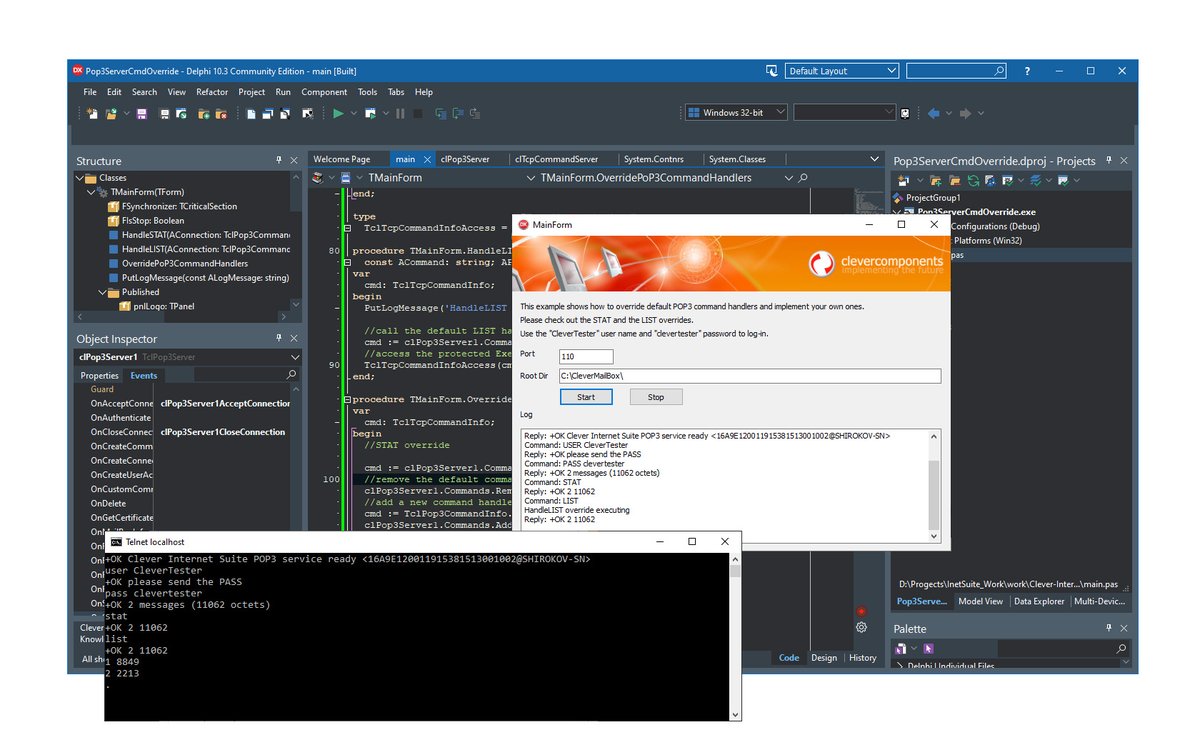This screenshot has height=750, width=1200.
Task: Click the IDE search box in title bar
Action: coord(956,71)
